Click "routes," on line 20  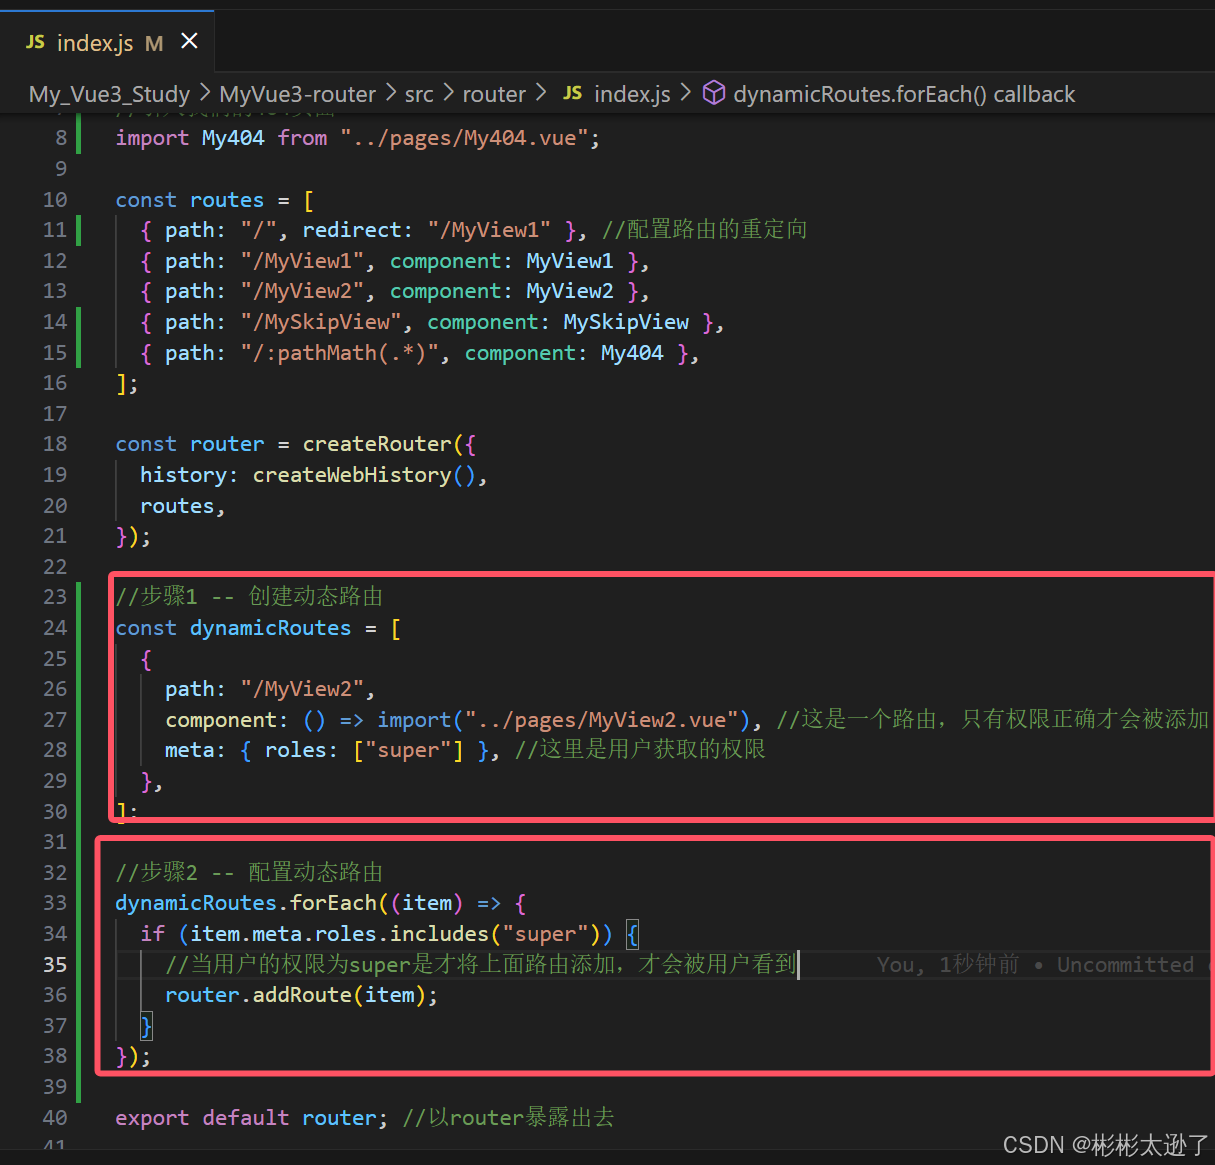pyautogui.click(x=183, y=506)
